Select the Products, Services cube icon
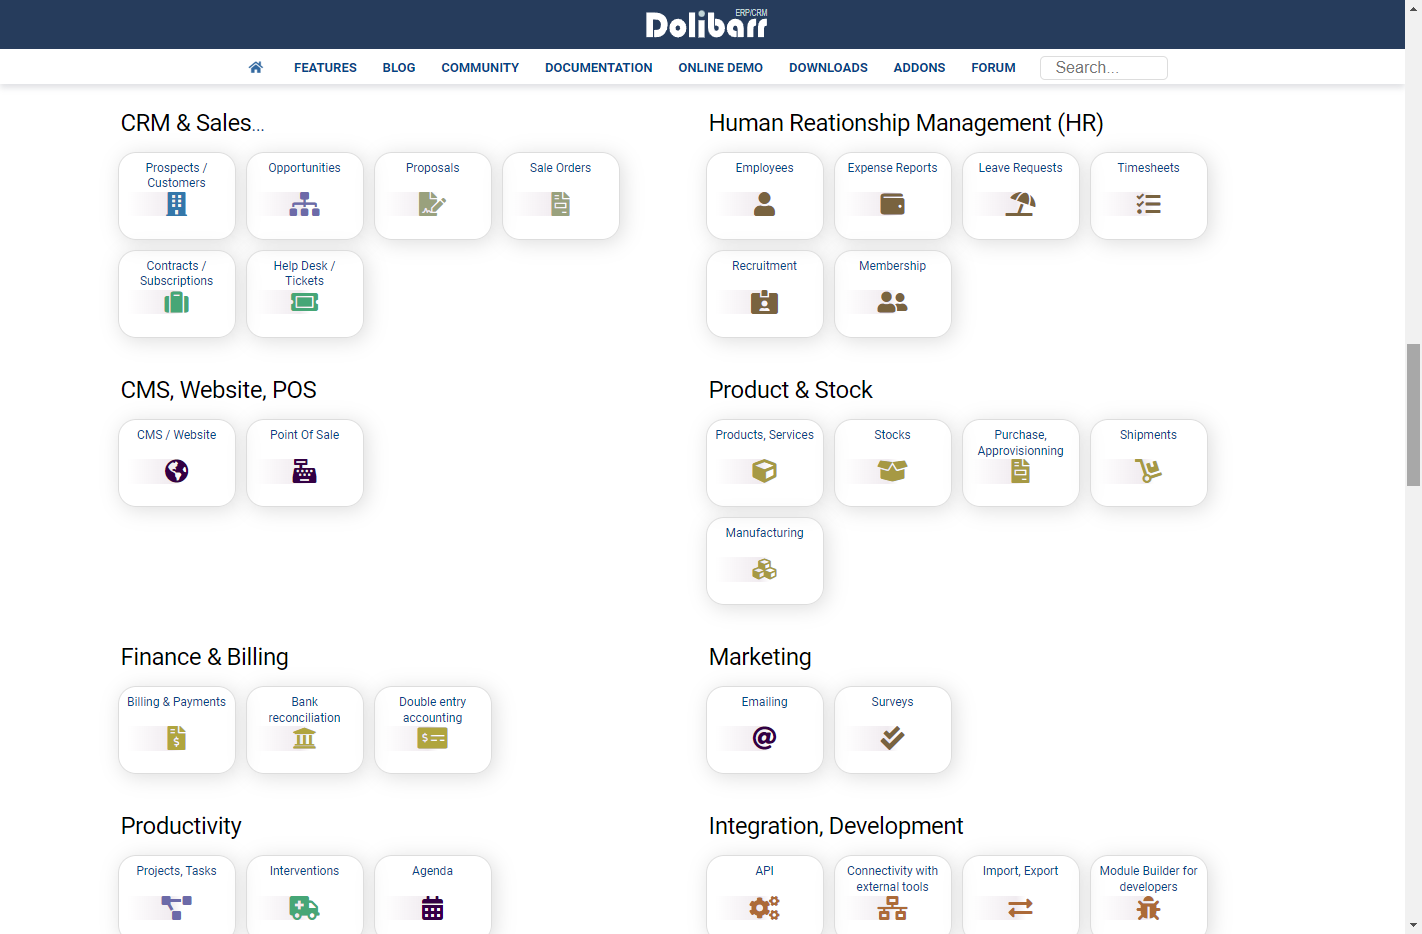This screenshot has height=934, width=1422. (x=765, y=471)
